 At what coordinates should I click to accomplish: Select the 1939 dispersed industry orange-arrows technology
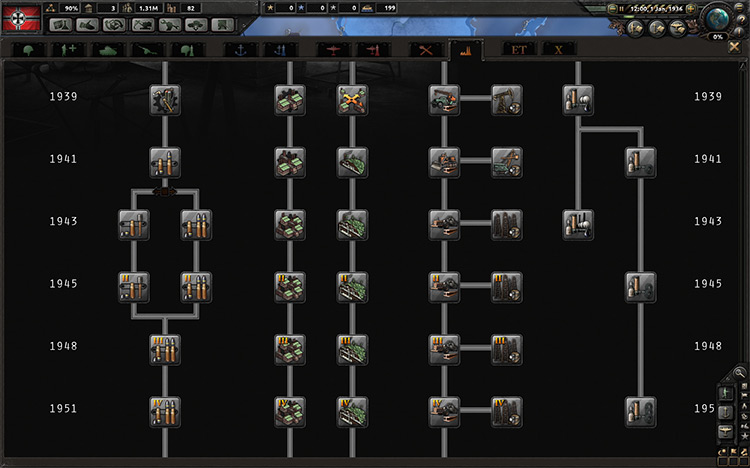point(353,100)
